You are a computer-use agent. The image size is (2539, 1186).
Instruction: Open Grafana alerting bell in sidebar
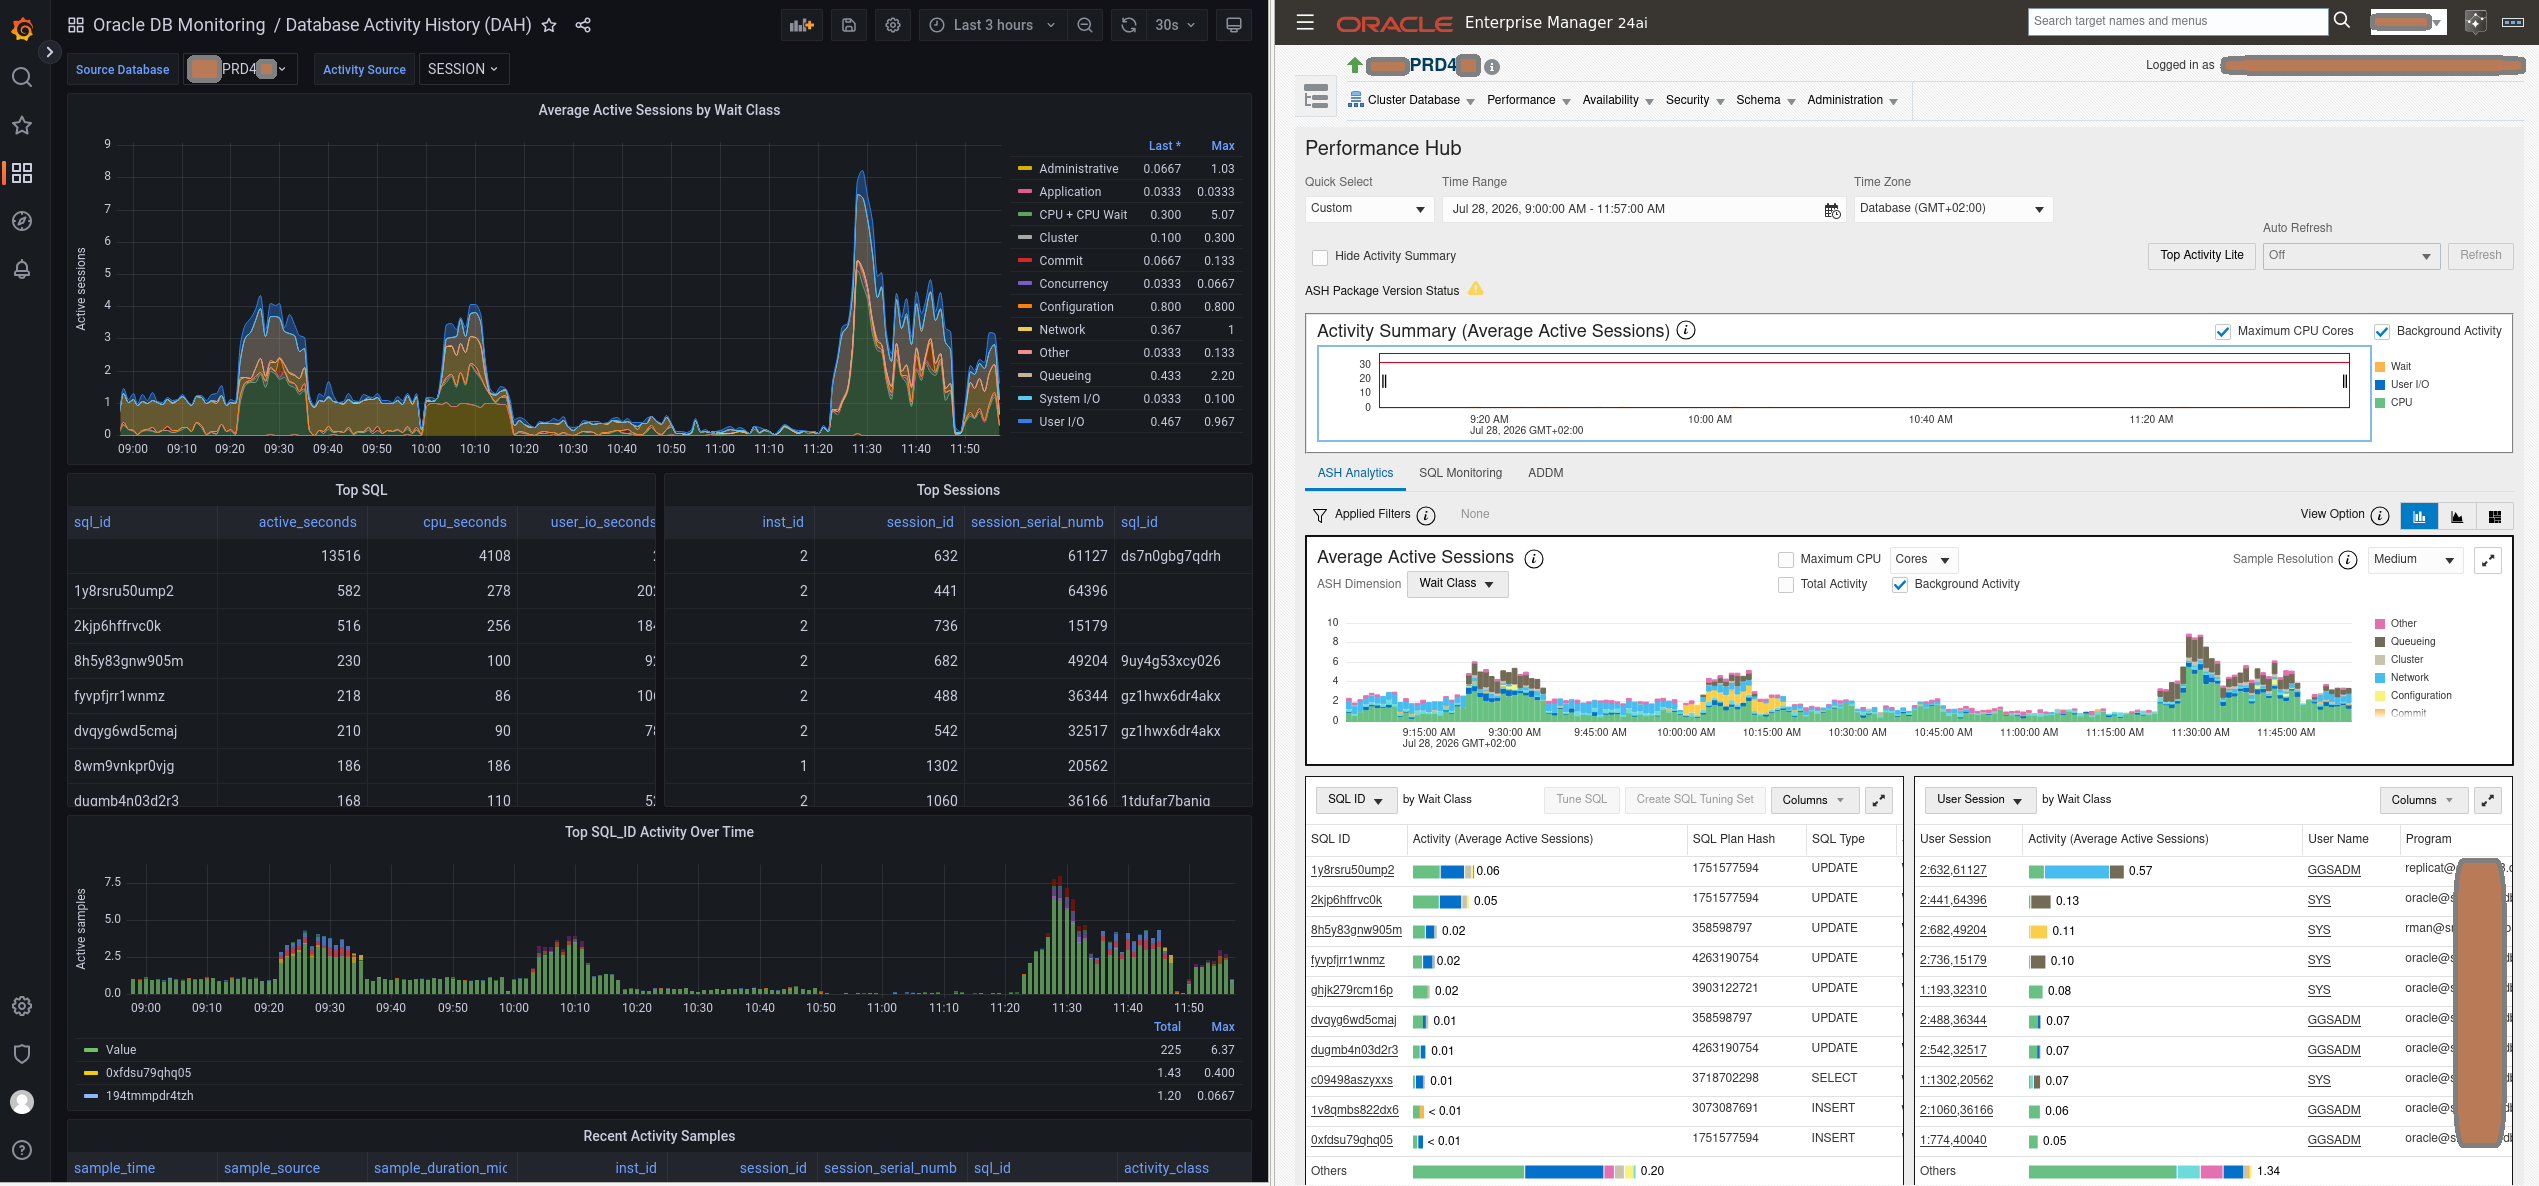click(22, 269)
